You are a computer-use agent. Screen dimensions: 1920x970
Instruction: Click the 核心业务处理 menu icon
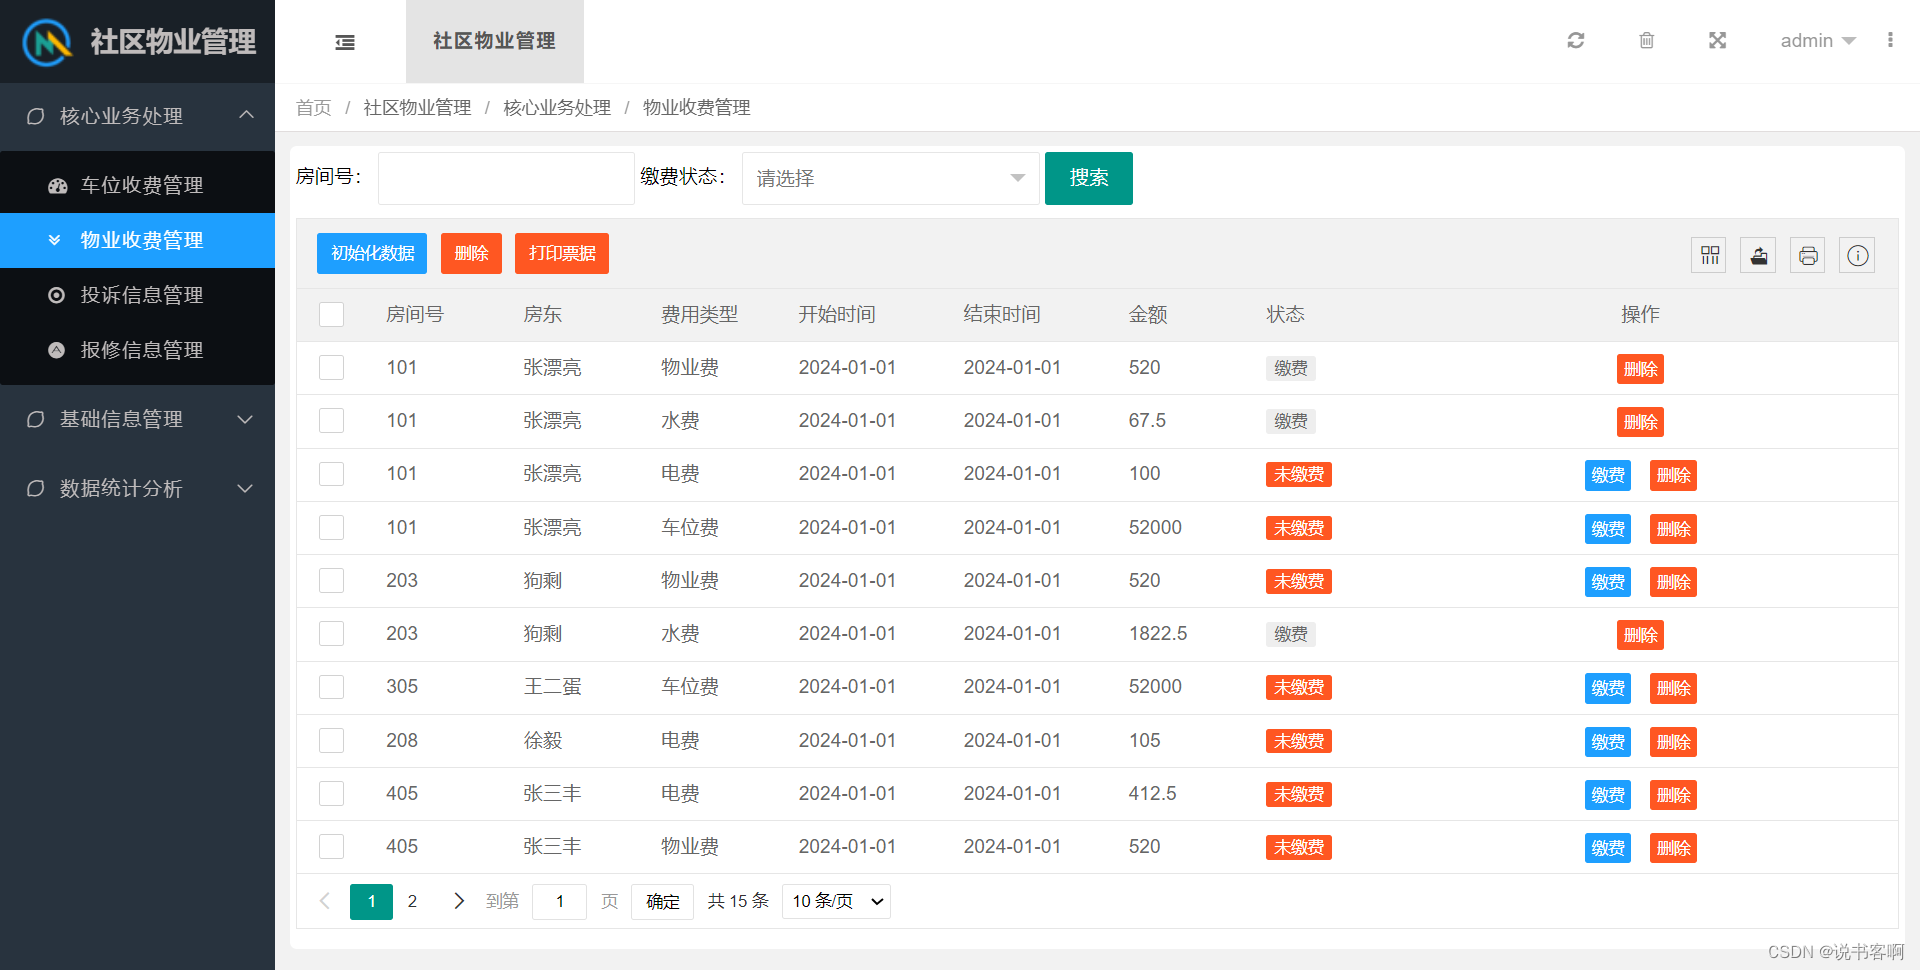[x=35, y=116]
